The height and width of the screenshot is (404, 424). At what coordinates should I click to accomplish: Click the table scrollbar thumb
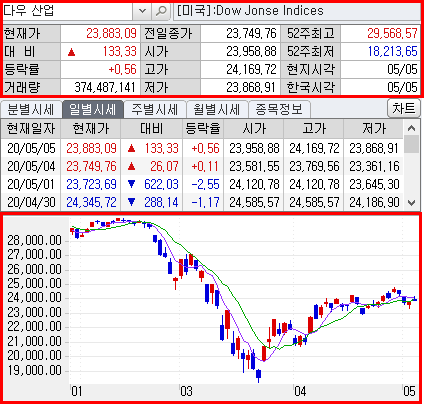(x=412, y=144)
